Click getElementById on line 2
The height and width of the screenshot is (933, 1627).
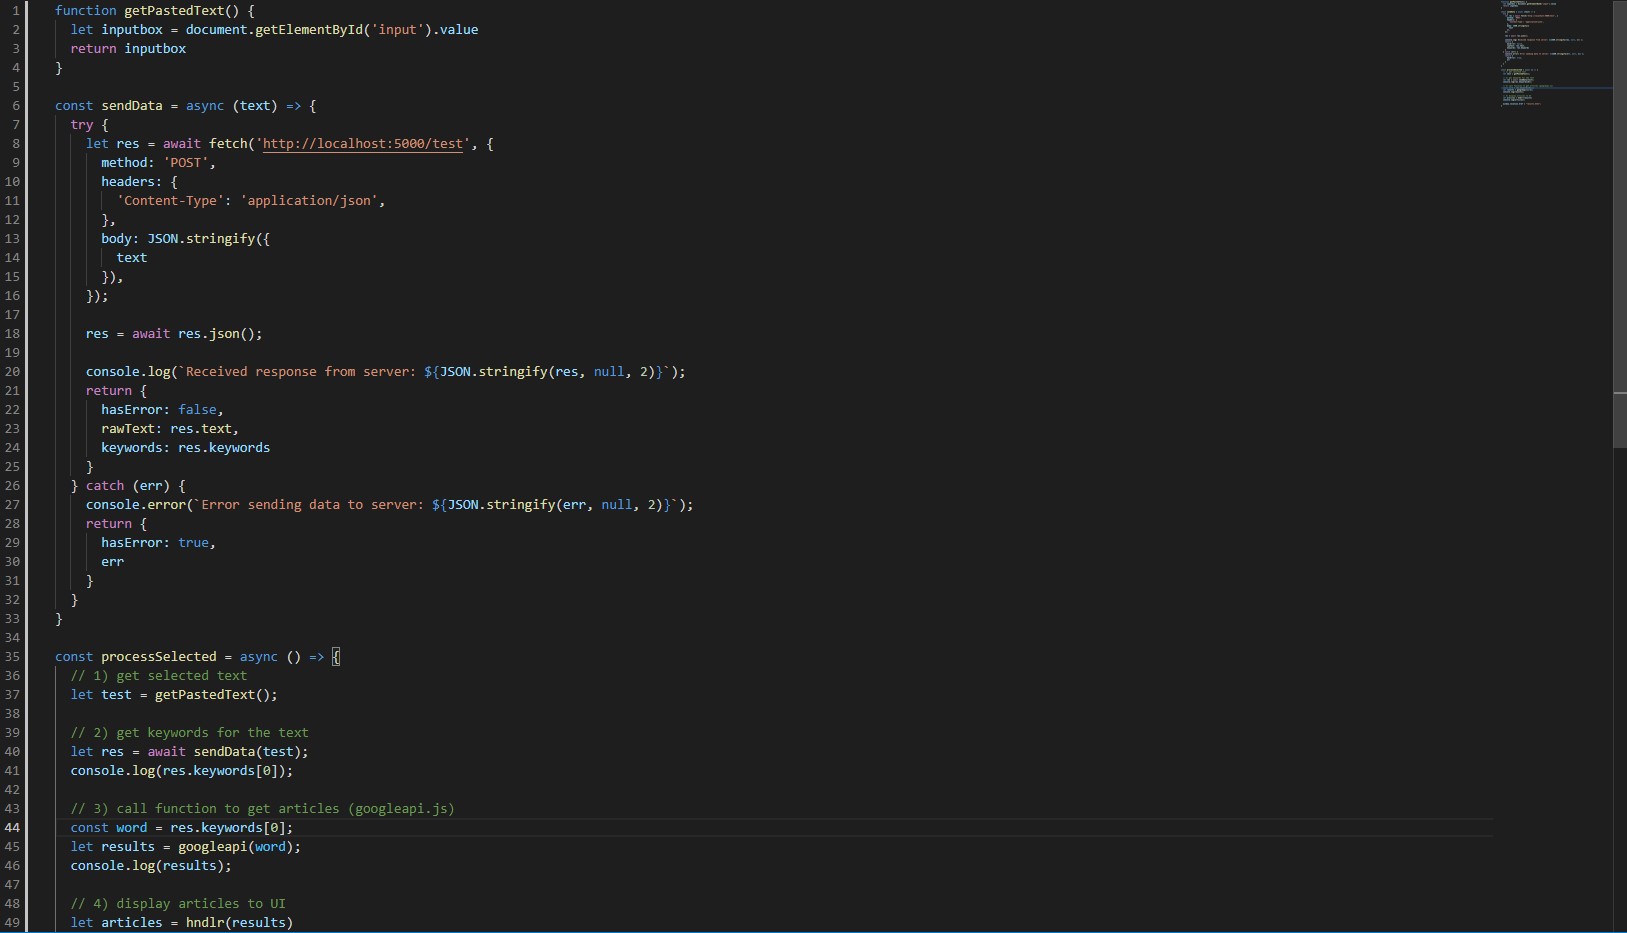[309, 30]
